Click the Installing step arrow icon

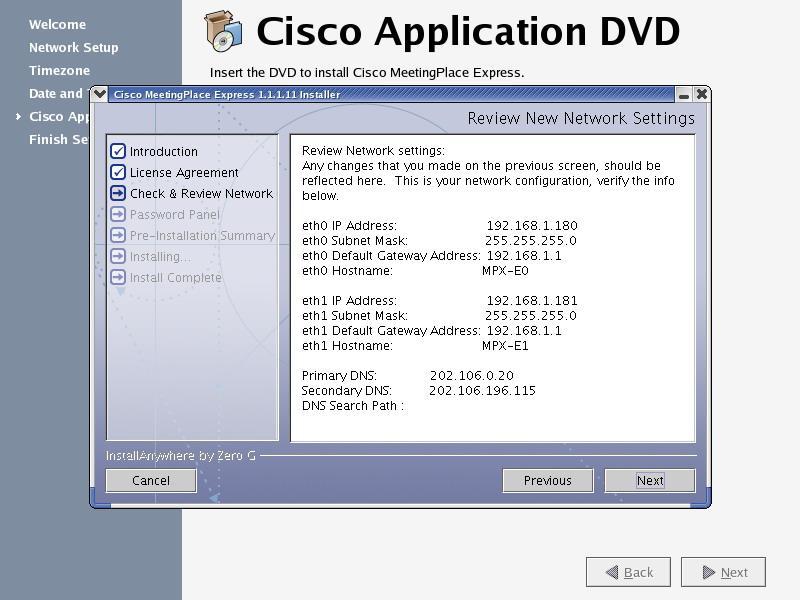pos(118,256)
